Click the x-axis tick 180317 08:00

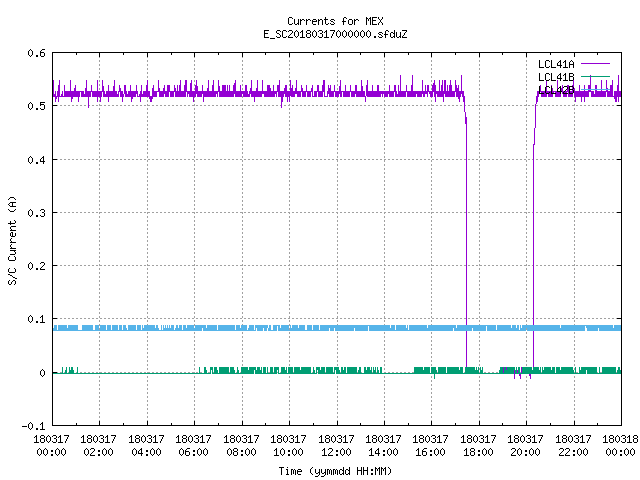[241, 445]
